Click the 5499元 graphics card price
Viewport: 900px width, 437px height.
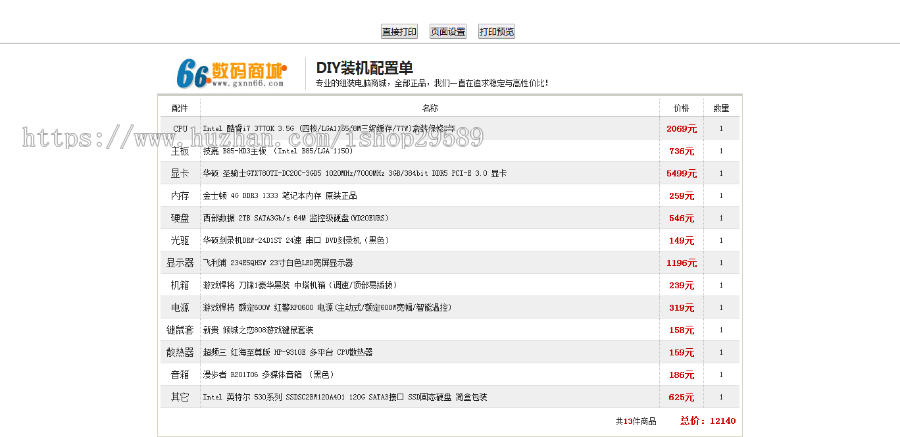(681, 173)
